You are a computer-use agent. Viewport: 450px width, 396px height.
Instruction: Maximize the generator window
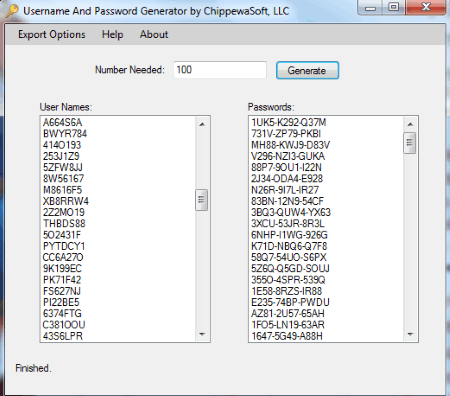[x=394, y=7]
